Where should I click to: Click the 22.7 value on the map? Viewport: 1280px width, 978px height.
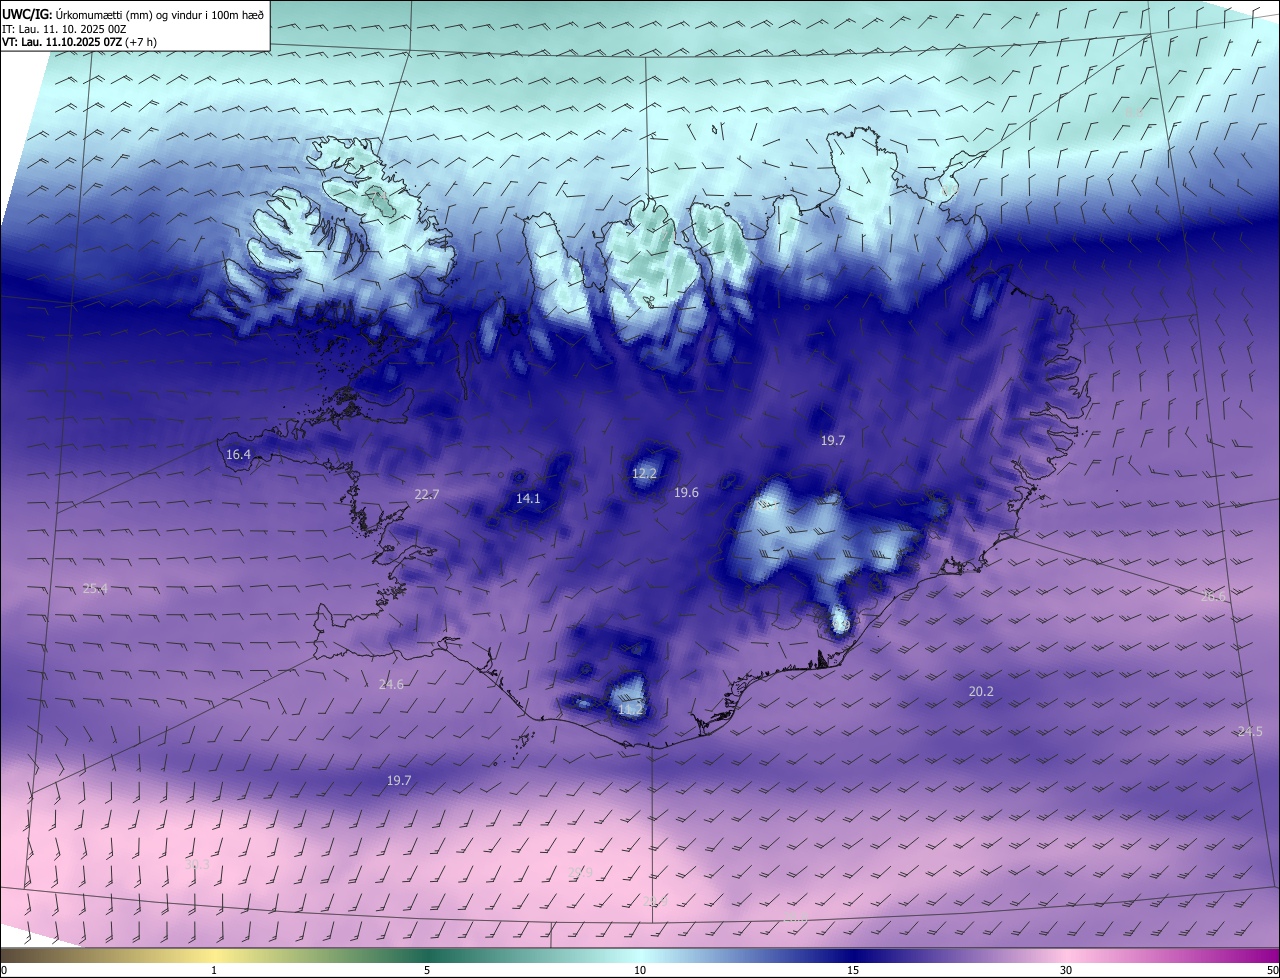427,494
